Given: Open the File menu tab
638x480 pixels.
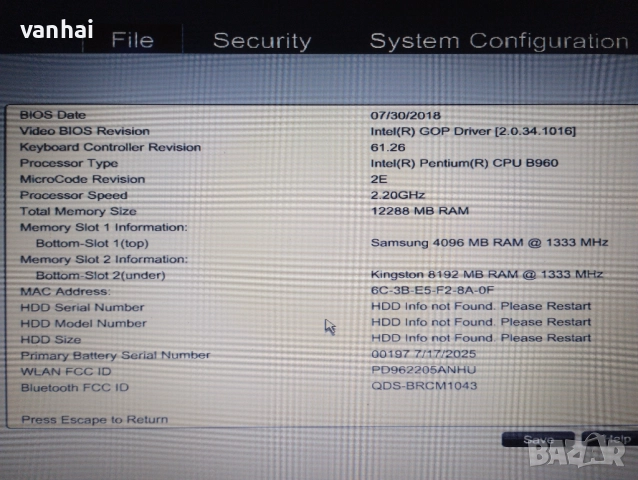Looking at the screenshot, I should [x=132, y=40].
